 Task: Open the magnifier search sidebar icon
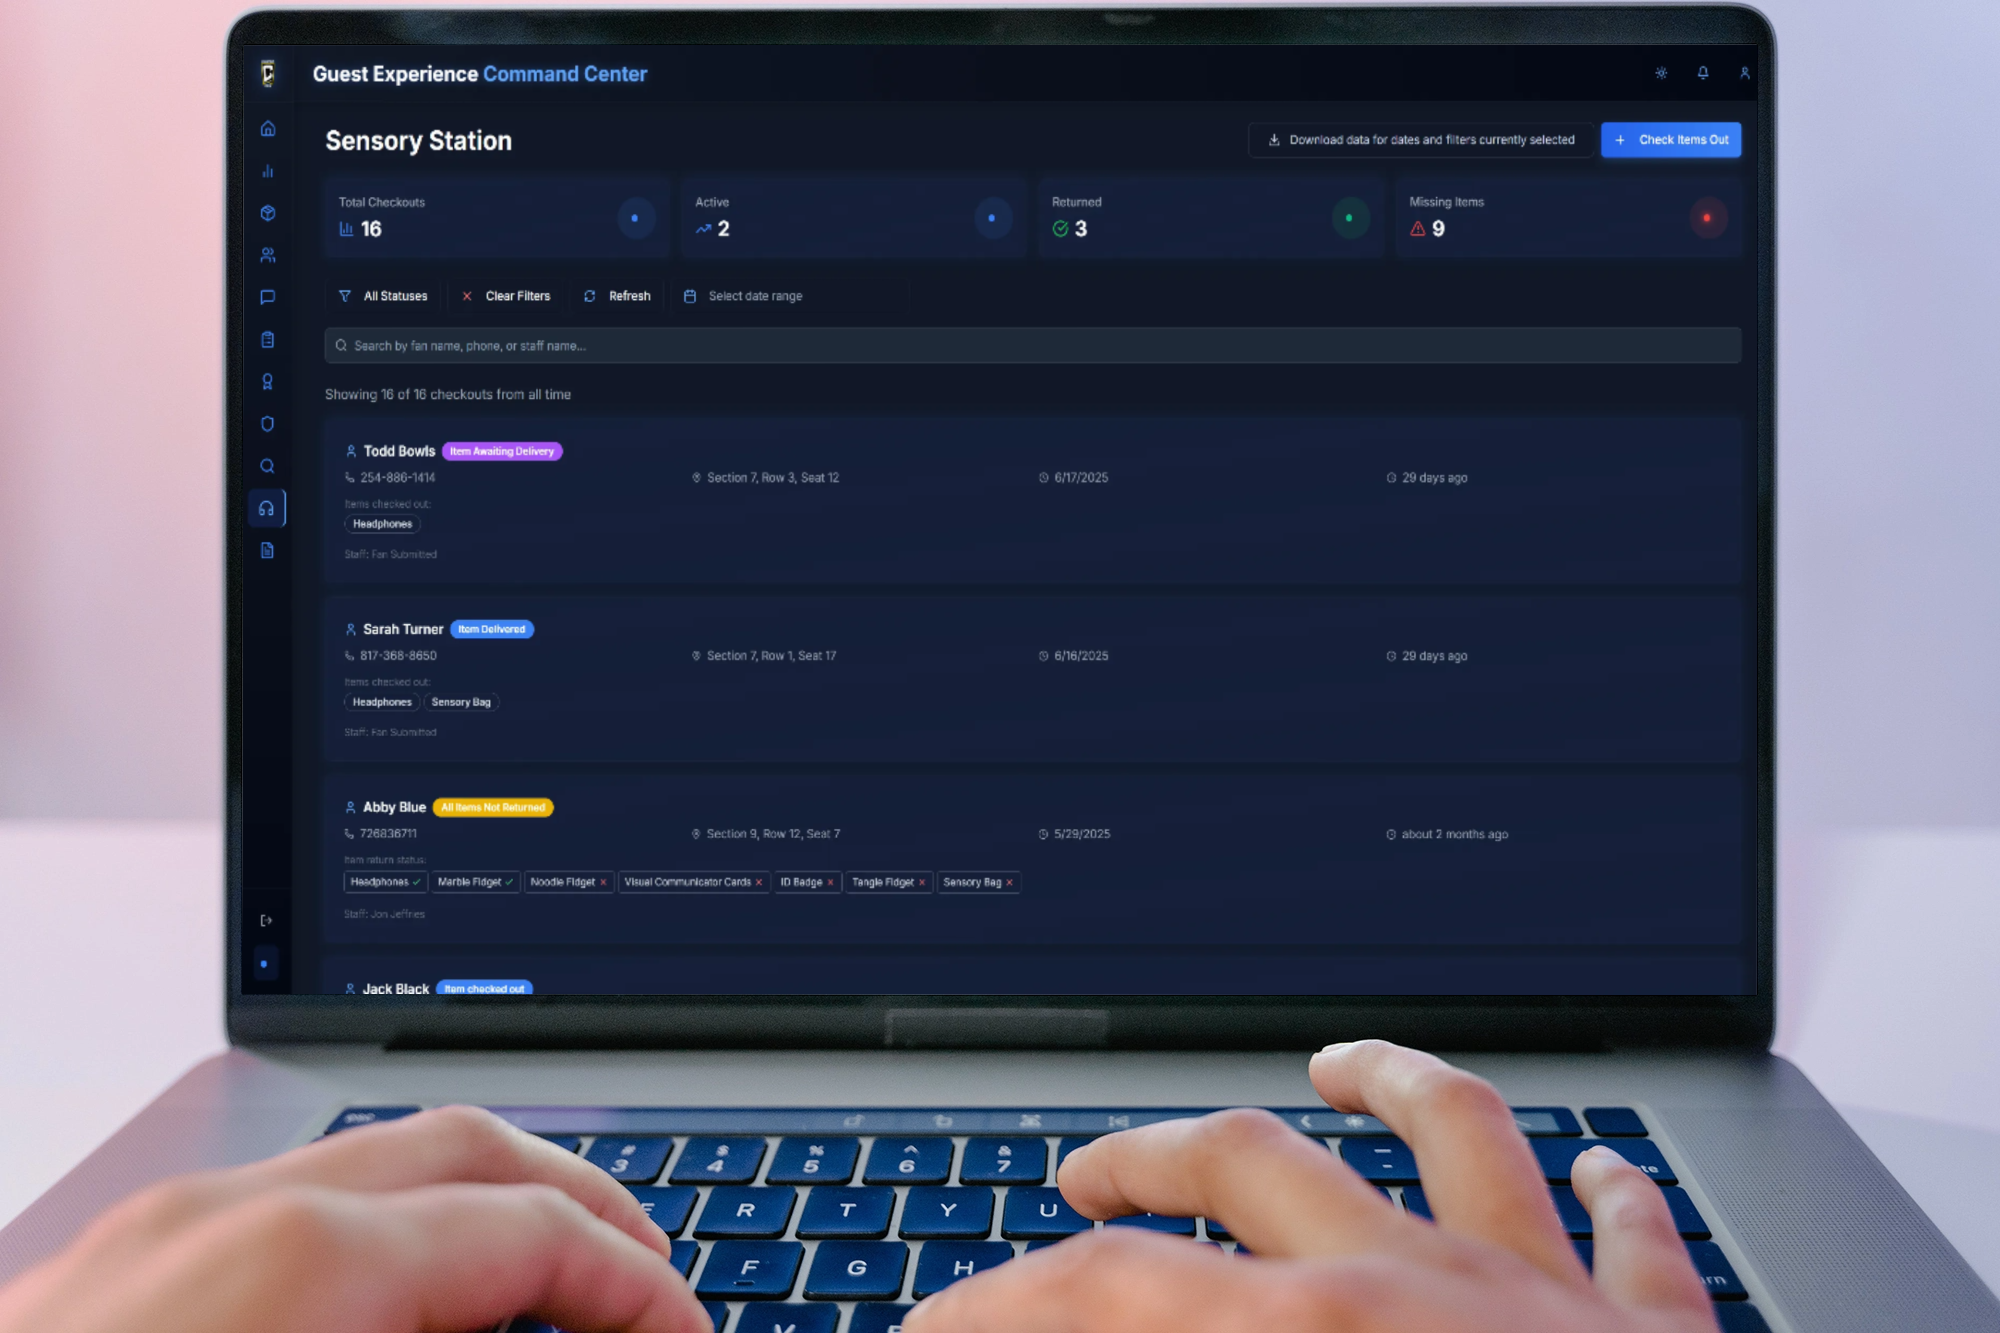pyautogui.click(x=268, y=466)
